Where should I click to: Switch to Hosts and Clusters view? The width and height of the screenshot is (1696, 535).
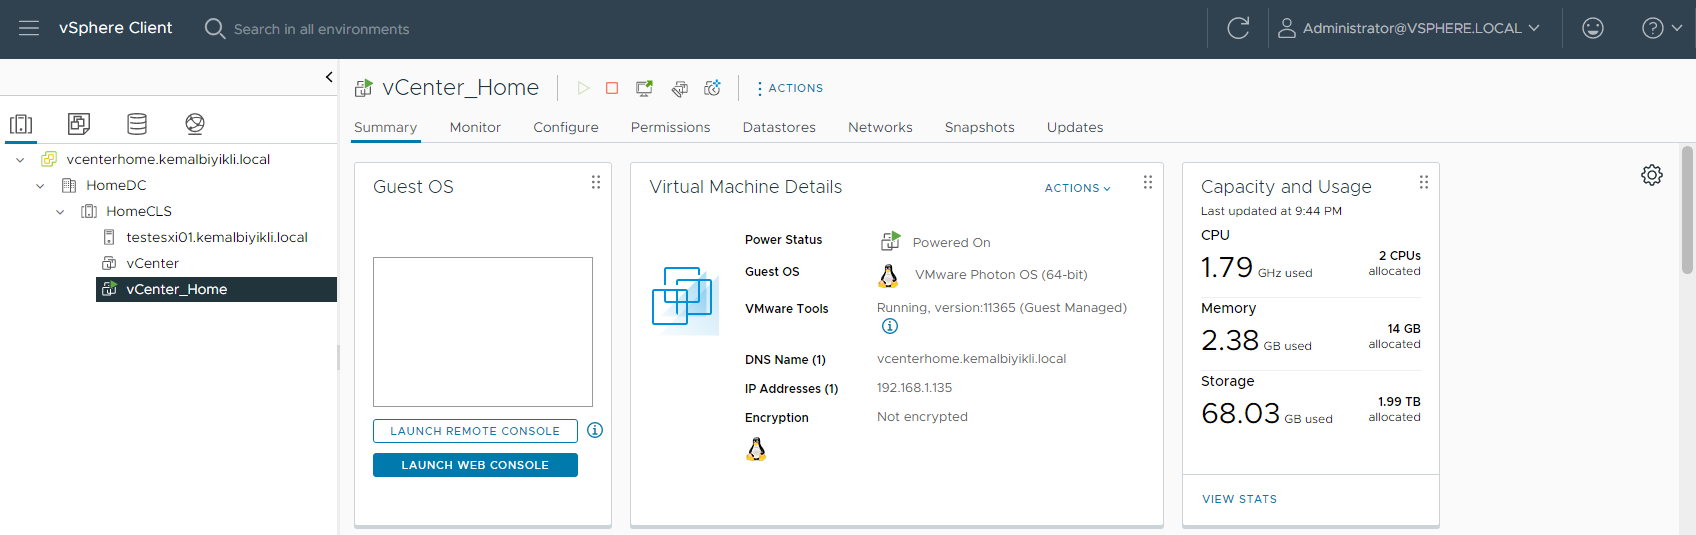pyautogui.click(x=21, y=124)
